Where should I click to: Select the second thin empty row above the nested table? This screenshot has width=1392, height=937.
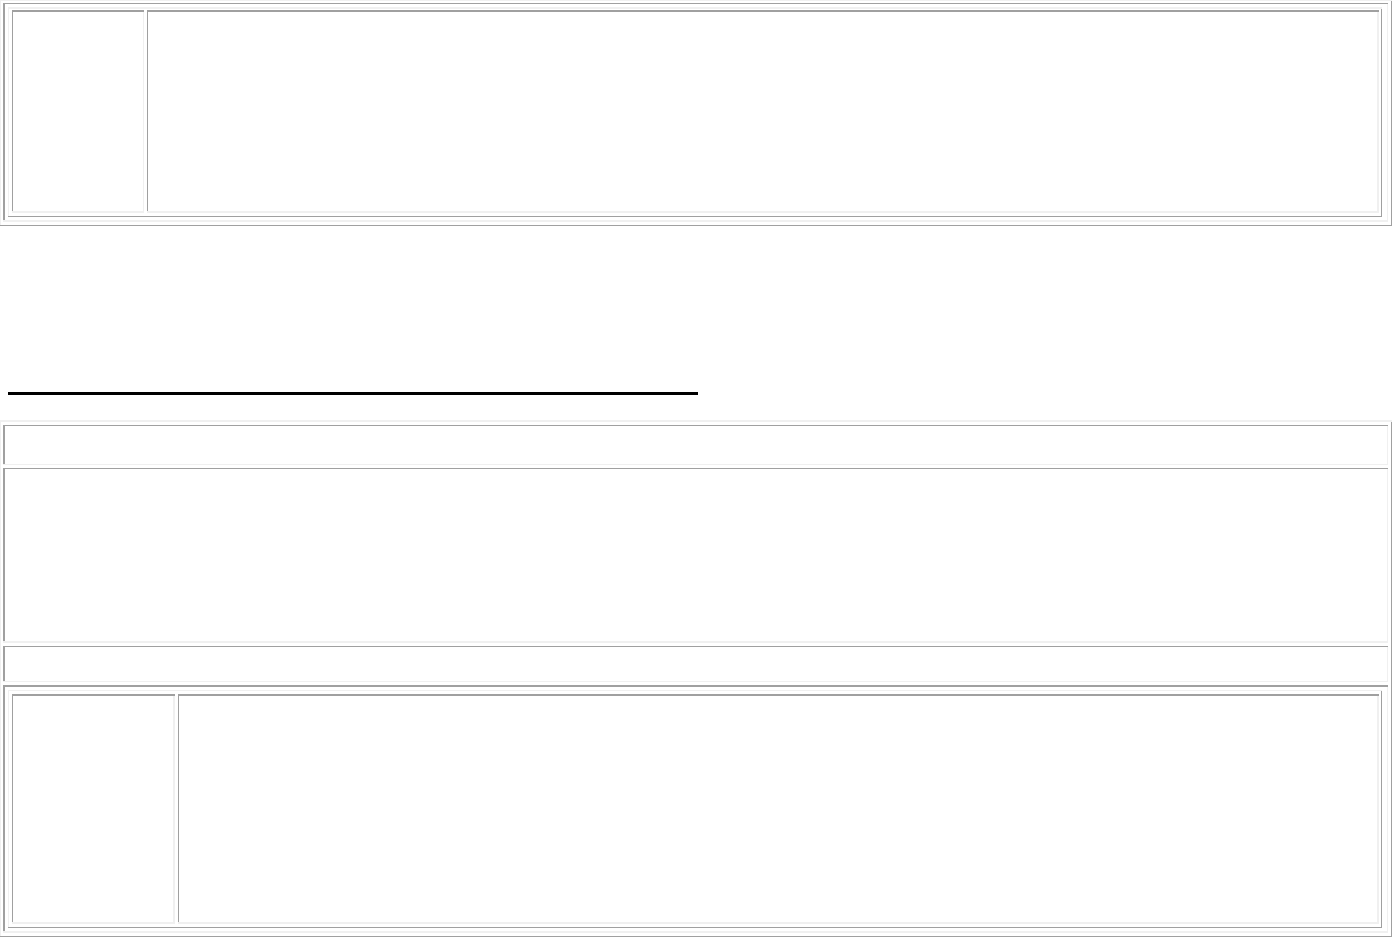click(696, 665)
